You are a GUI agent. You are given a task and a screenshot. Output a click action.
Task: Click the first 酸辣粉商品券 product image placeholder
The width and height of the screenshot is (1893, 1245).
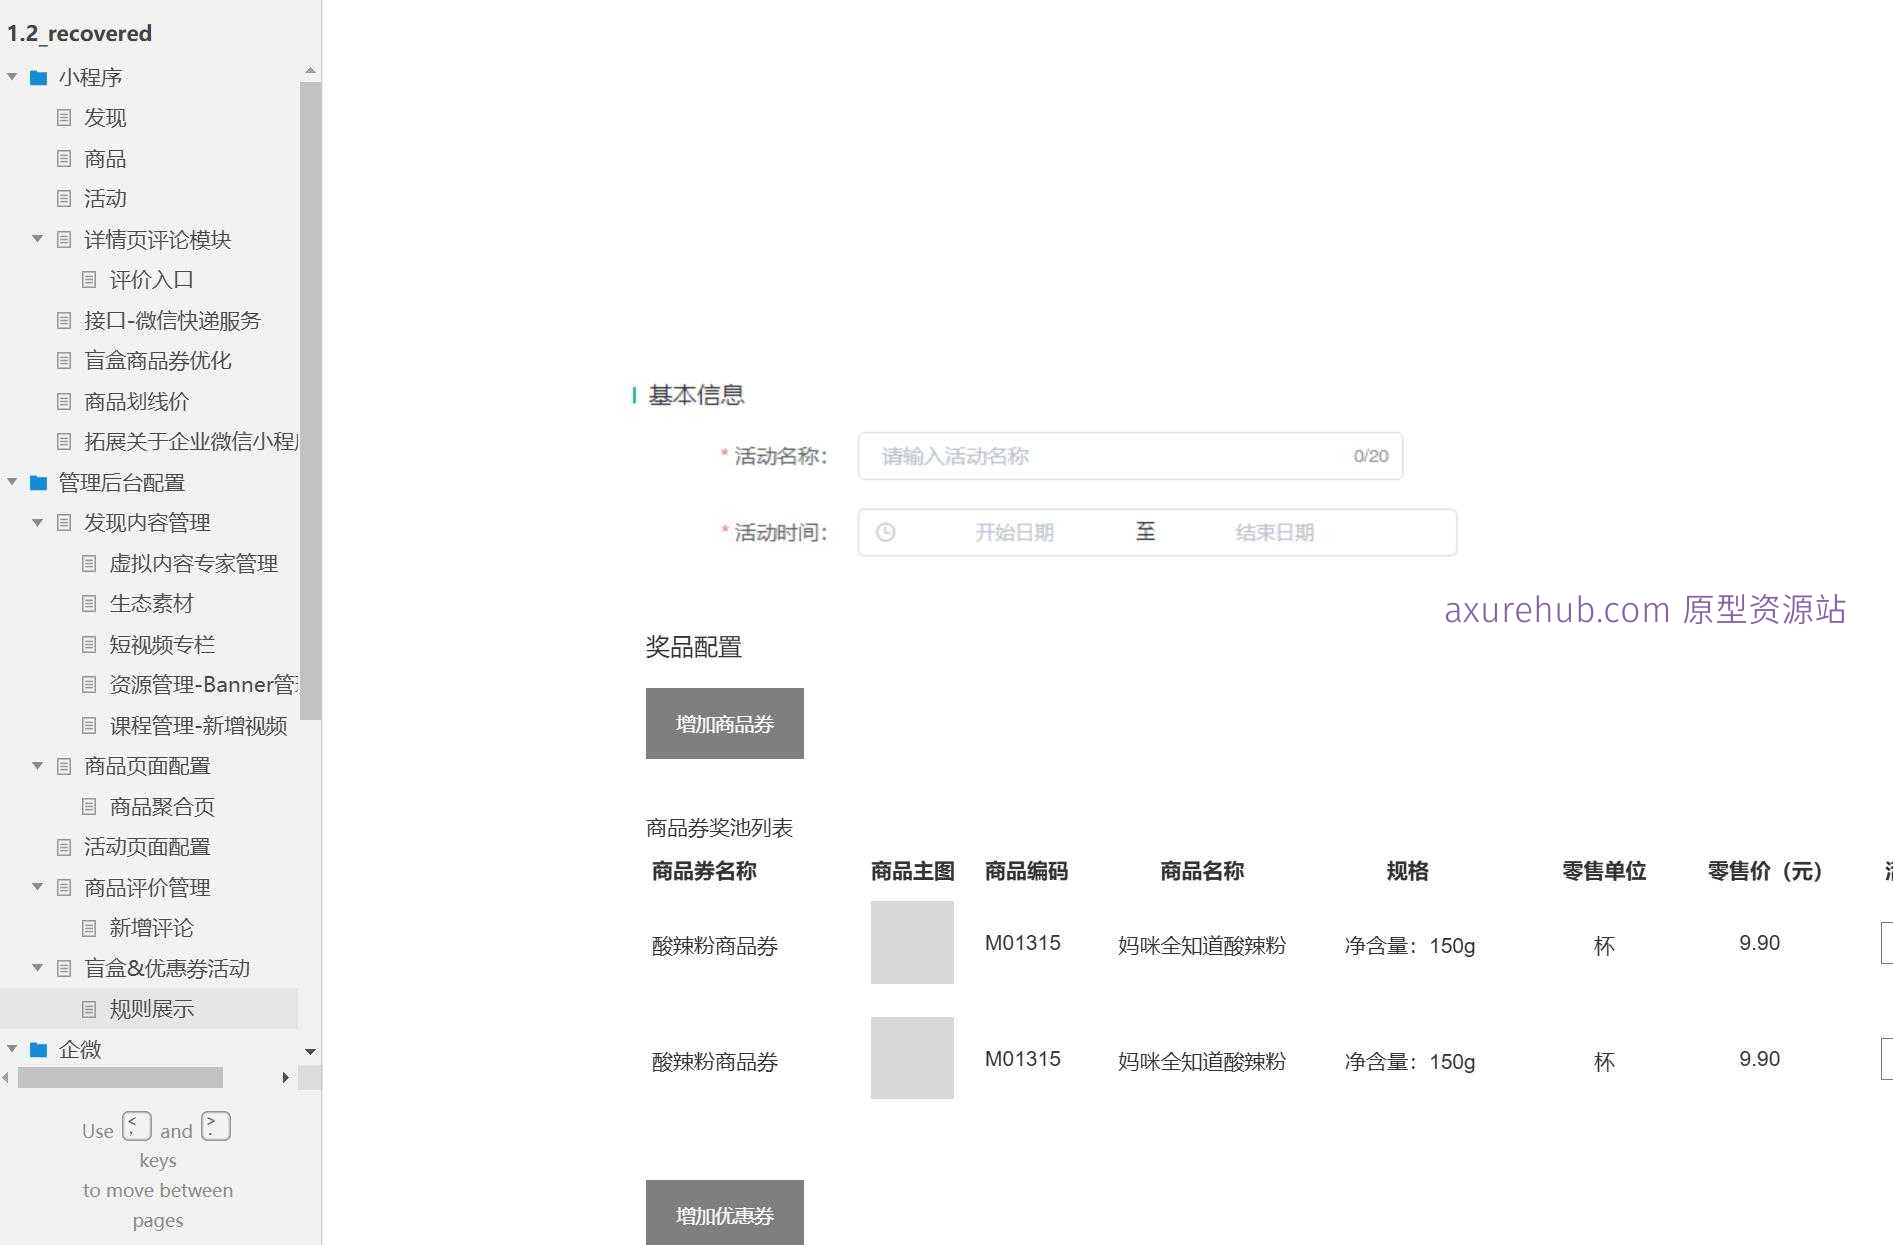(911, 943)
